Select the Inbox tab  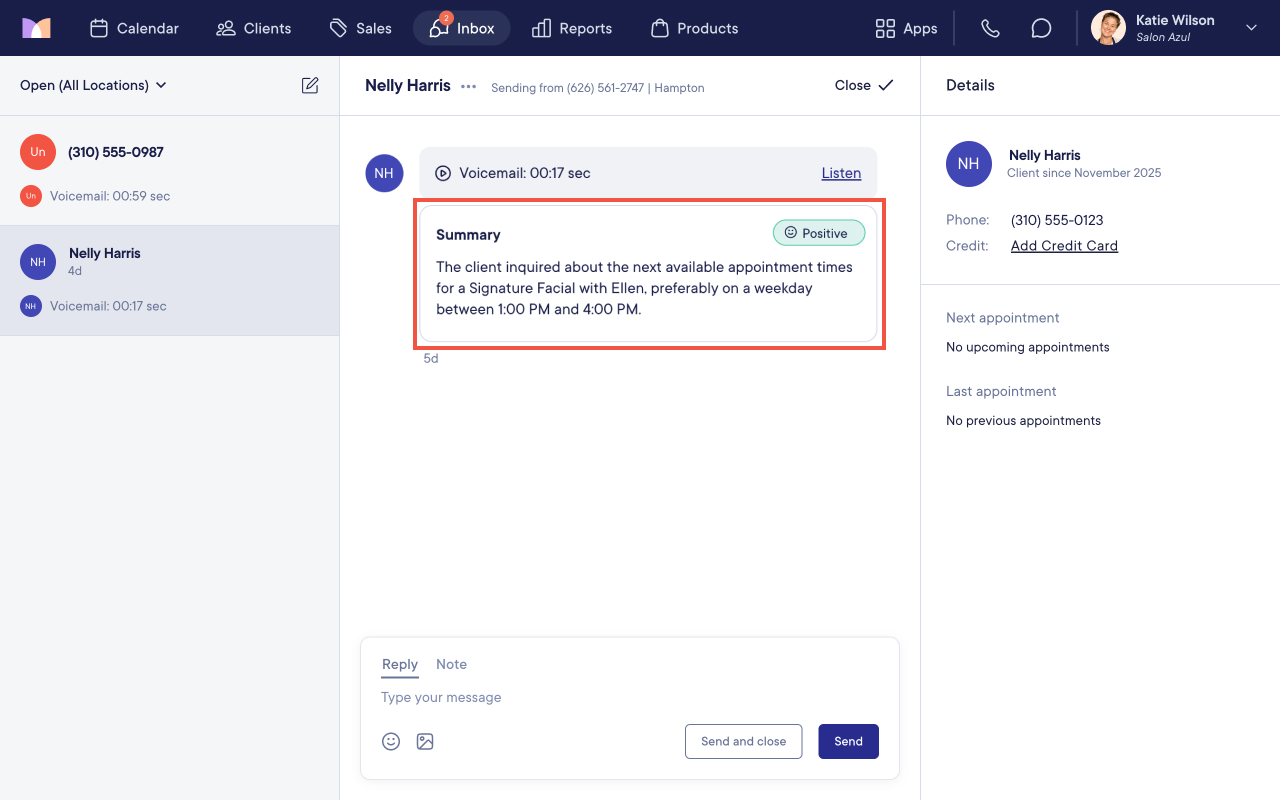462,28
